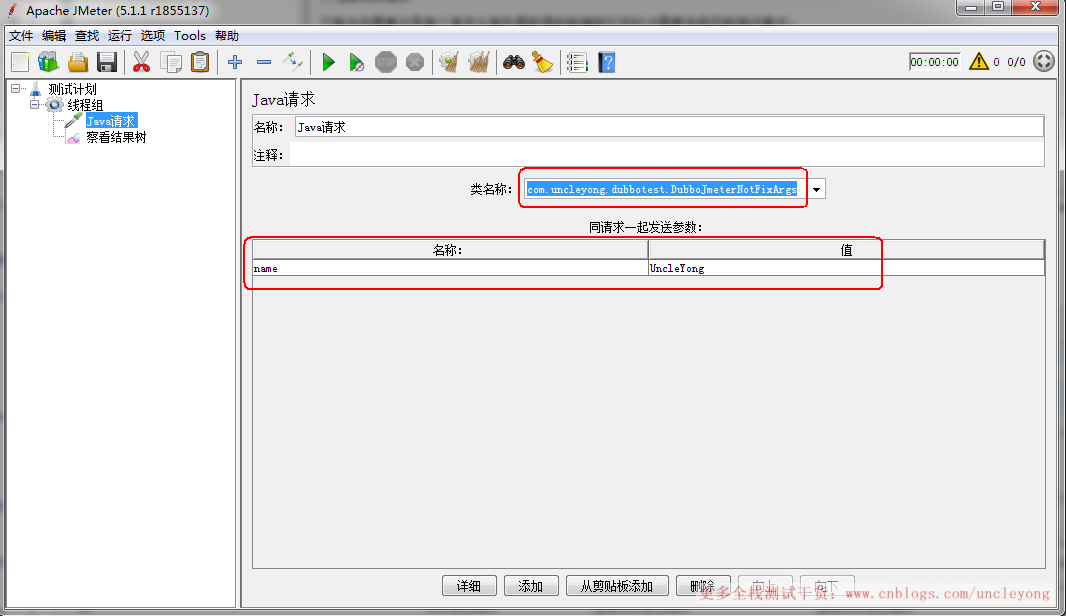Viewport: 1066px width, 616px height.
Task: Click the yellow warning triangle icon
Action: click(x=978, y=62)
